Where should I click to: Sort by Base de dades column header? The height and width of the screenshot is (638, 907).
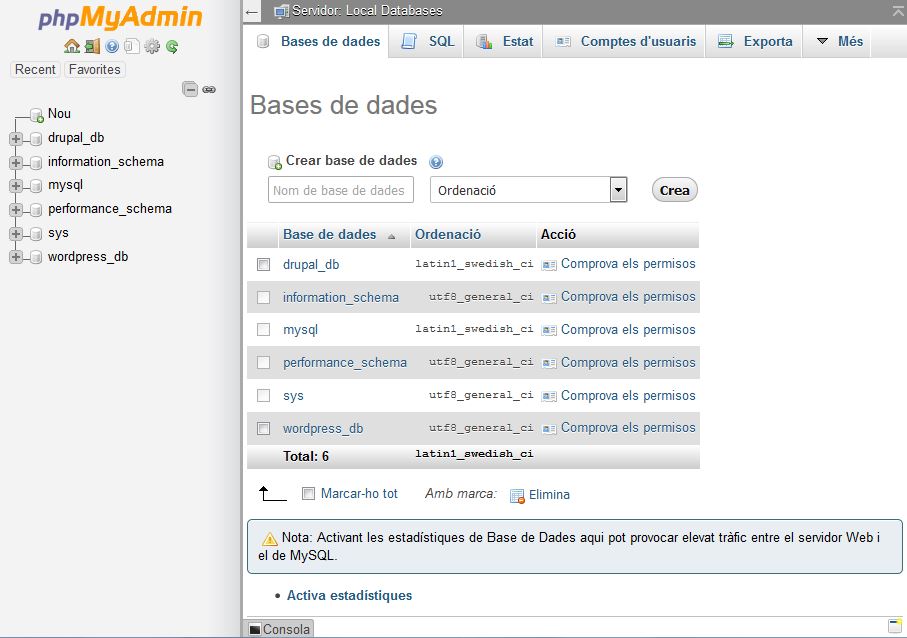coord(329,234)
